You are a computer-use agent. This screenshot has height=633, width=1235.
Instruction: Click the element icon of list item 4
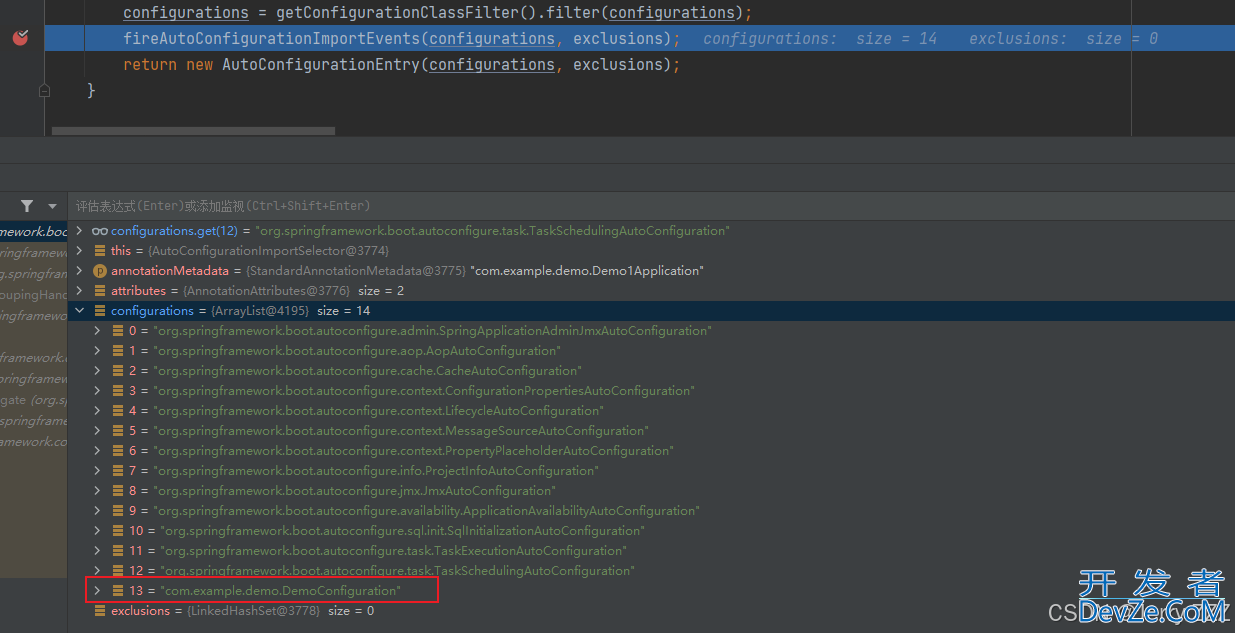coord(117,411)
